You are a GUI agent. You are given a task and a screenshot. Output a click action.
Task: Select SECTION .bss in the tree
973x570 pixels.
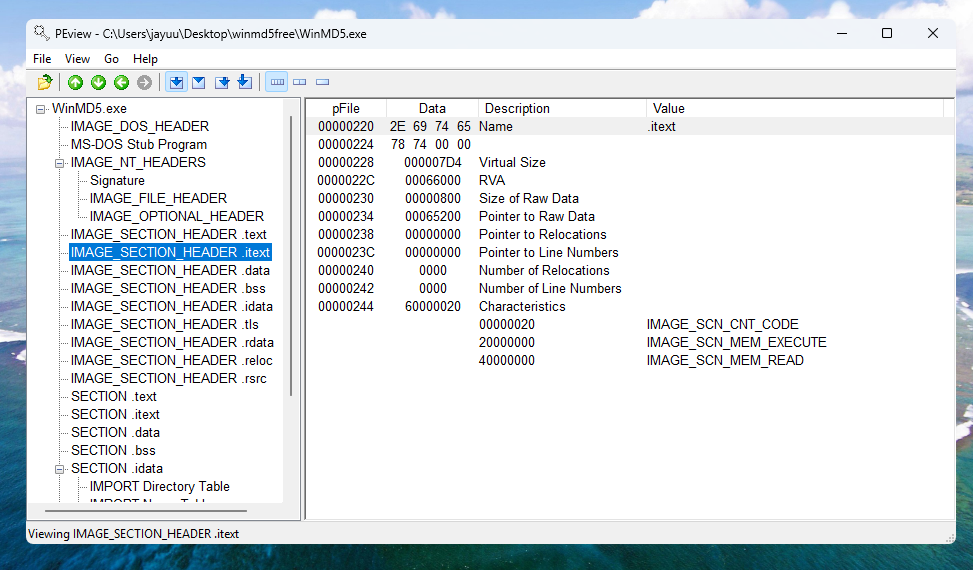(x=113, y=450)
